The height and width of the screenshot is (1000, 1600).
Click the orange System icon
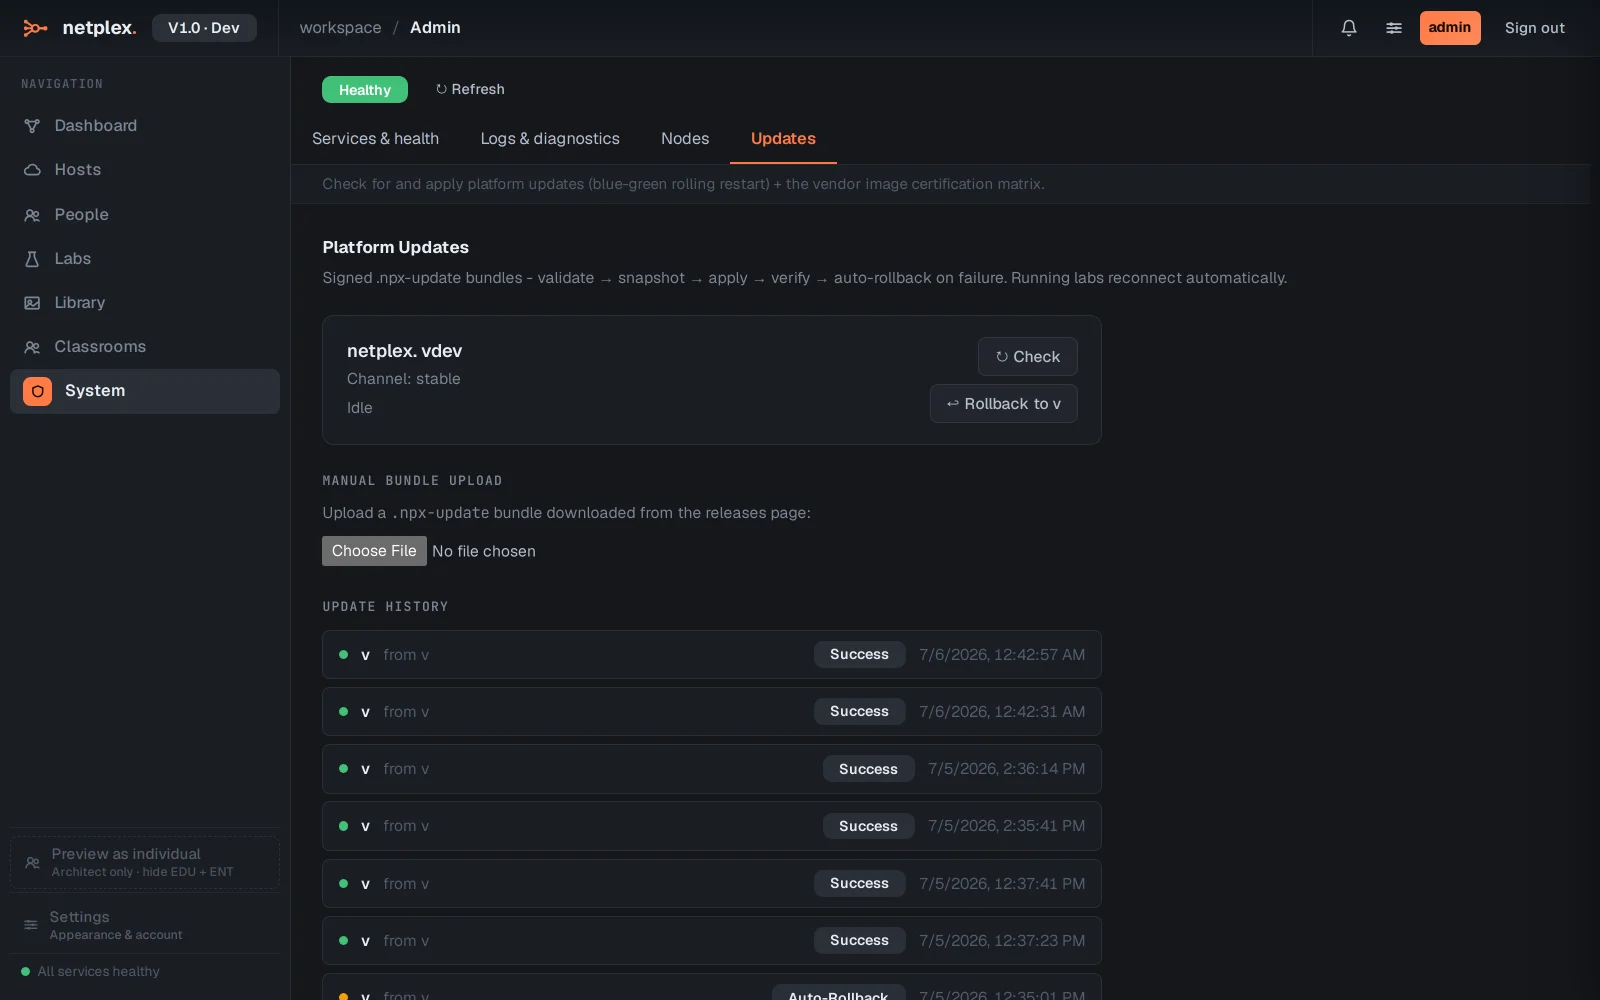pyautogui.click(x=37, y=391)
